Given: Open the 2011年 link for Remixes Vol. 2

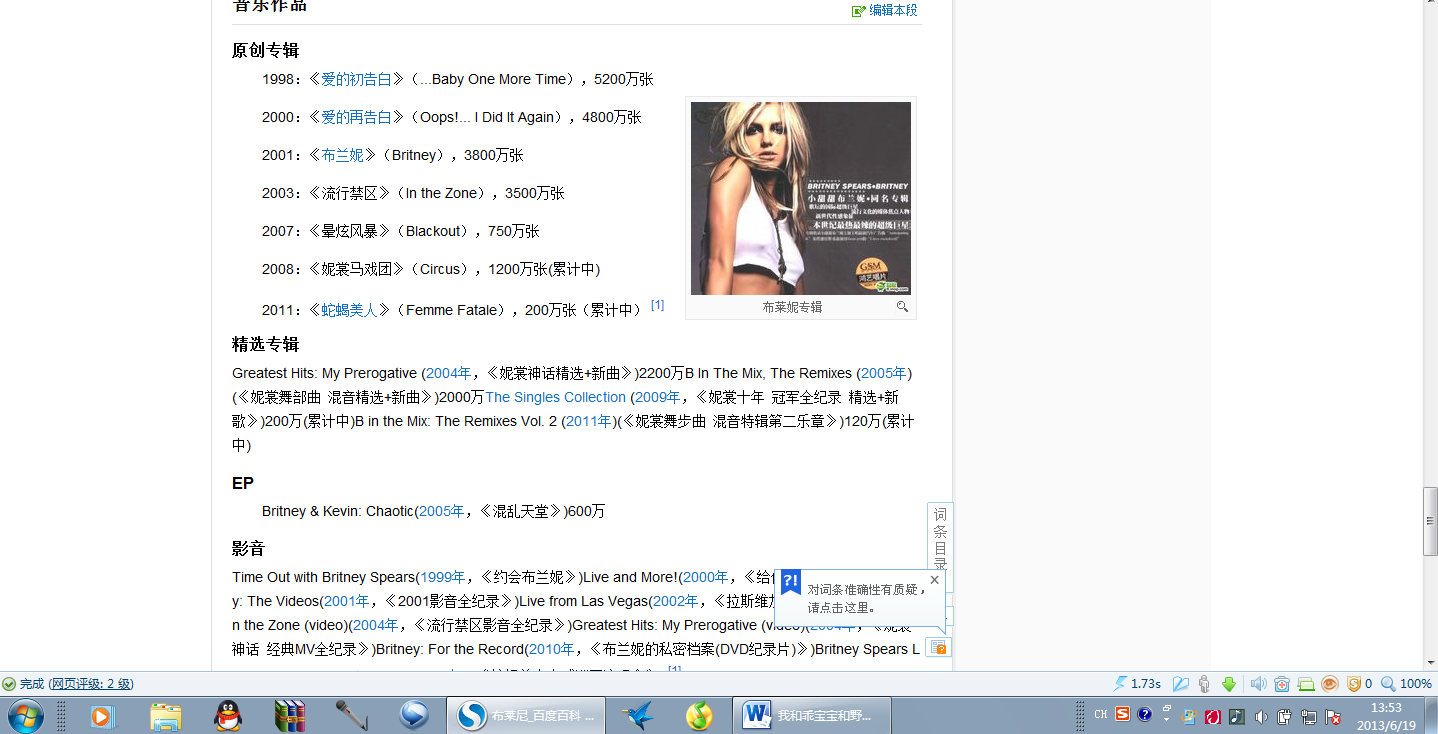Looking at the screenshot, I should (588, 421).
